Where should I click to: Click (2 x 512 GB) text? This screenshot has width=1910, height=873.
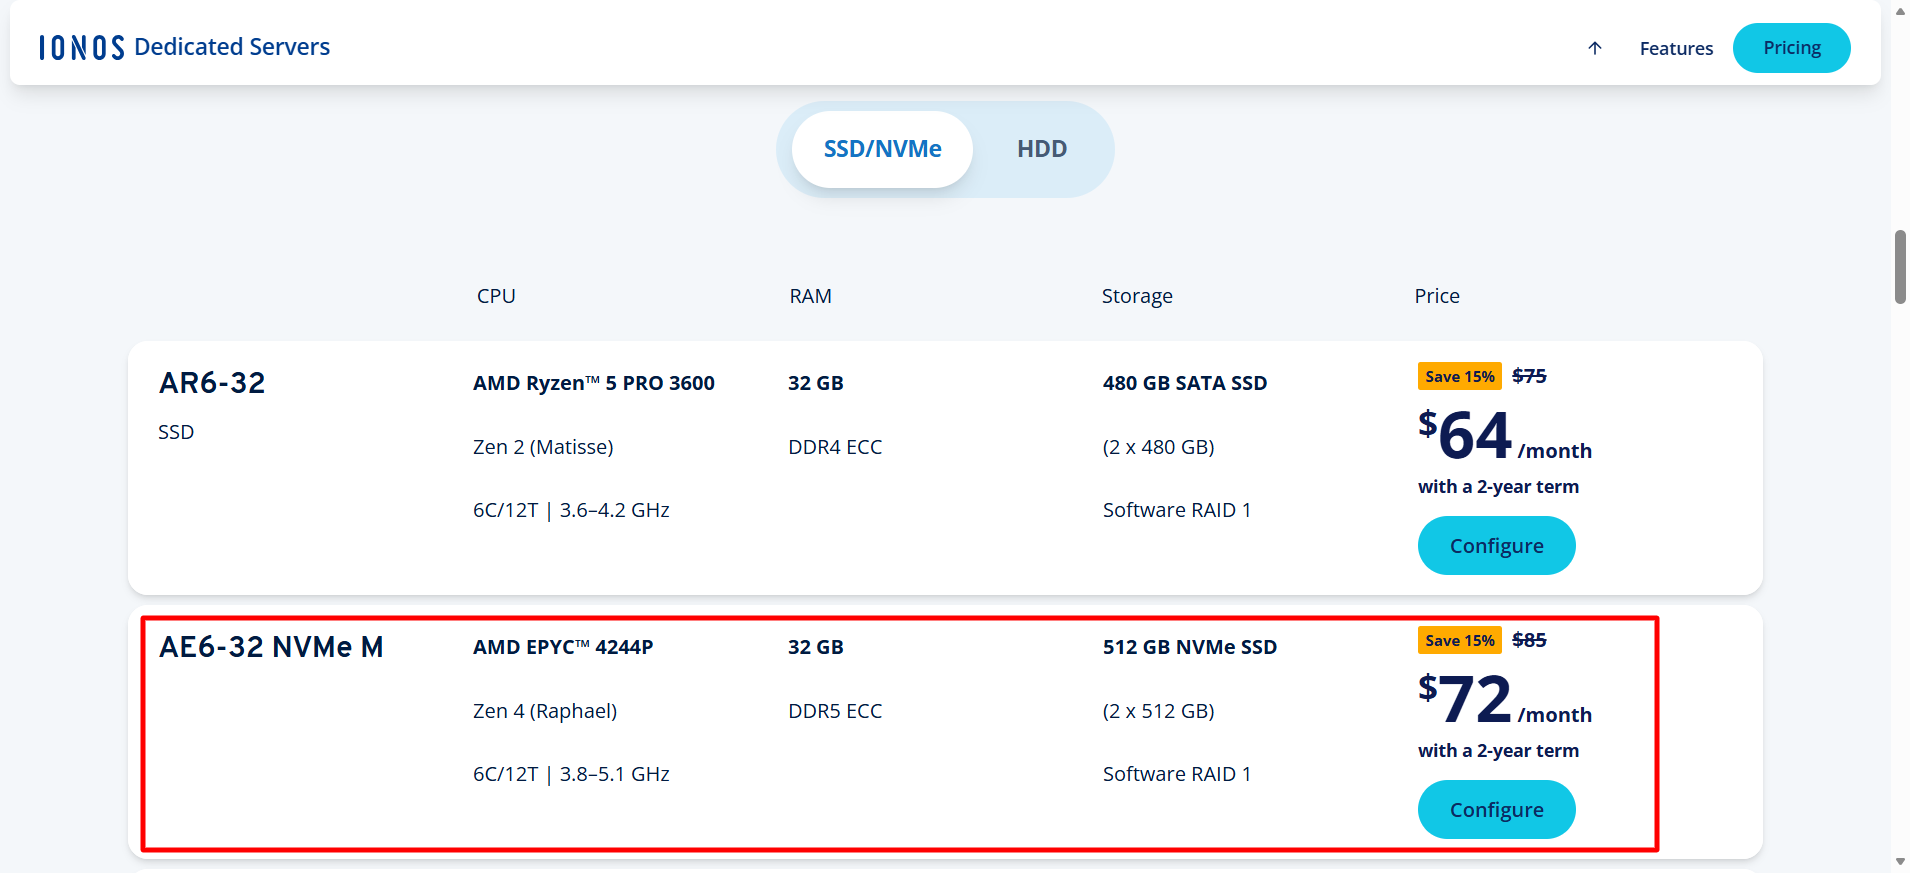click(x=1159, y=711)
